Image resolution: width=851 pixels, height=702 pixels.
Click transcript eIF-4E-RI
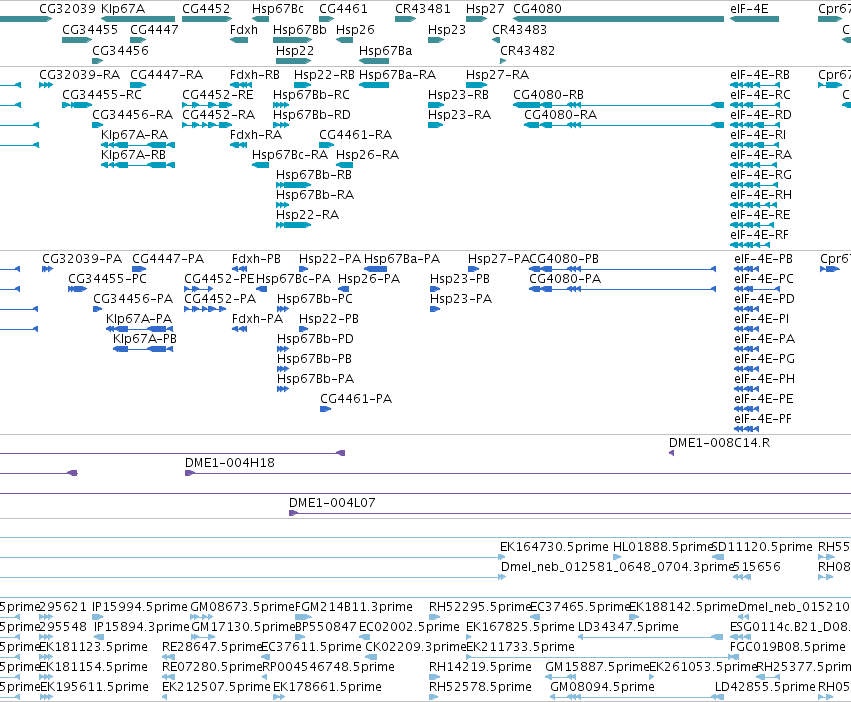click(x=758, y=135)
